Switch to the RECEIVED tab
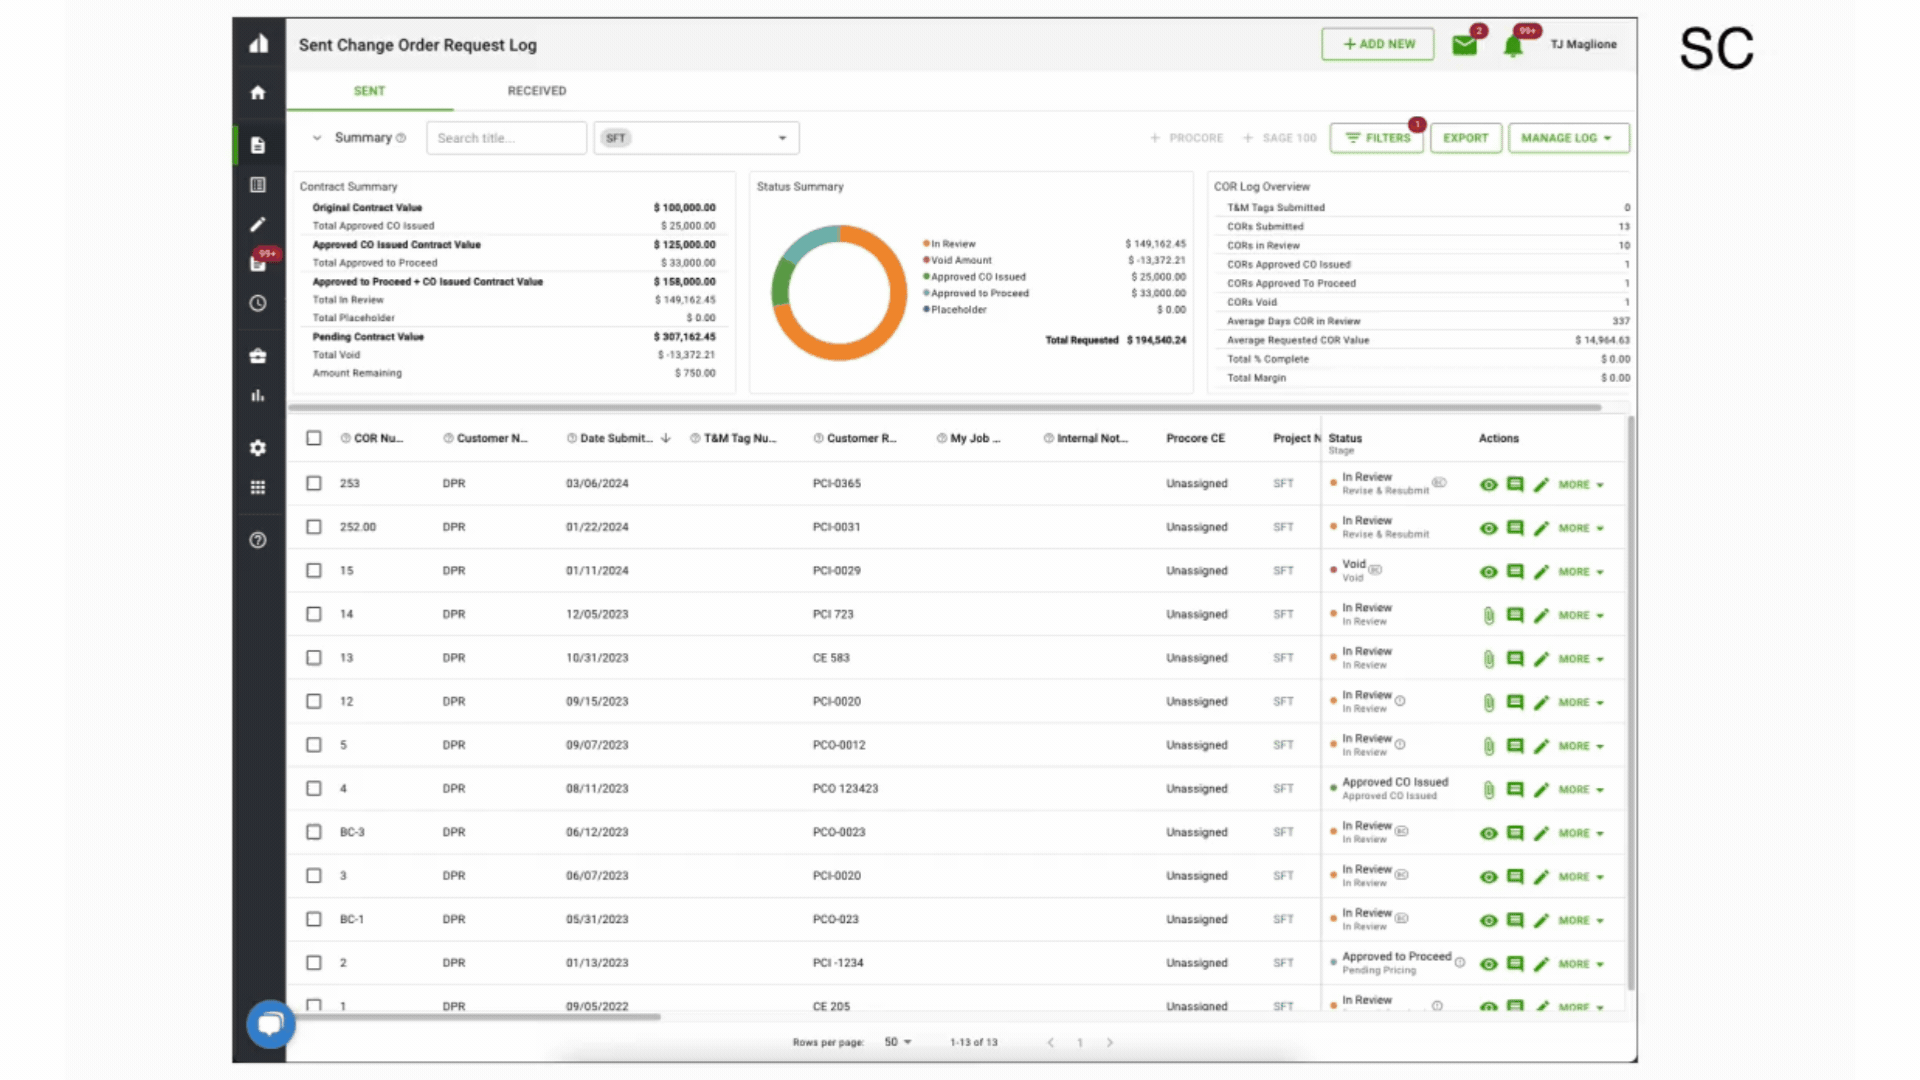This screenshot has height=1080, width=1920. point(537,91)
